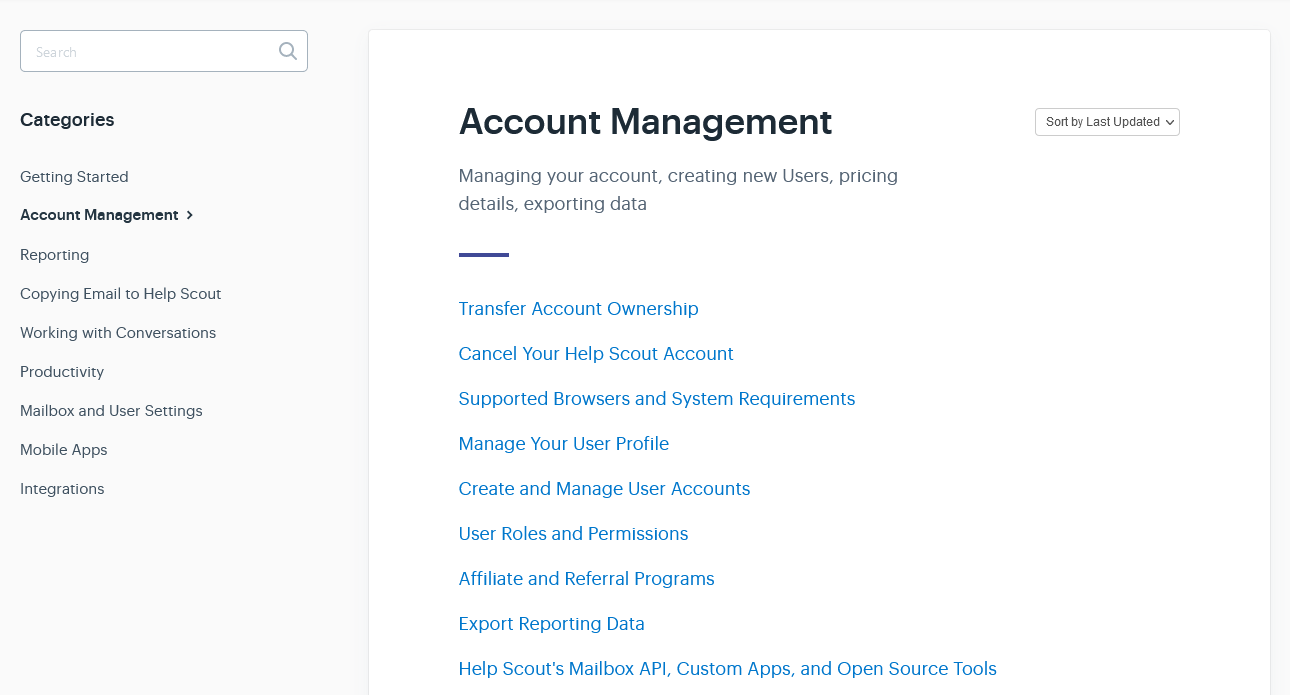Navigate to Mailbox and User Settings

(111, 411)
